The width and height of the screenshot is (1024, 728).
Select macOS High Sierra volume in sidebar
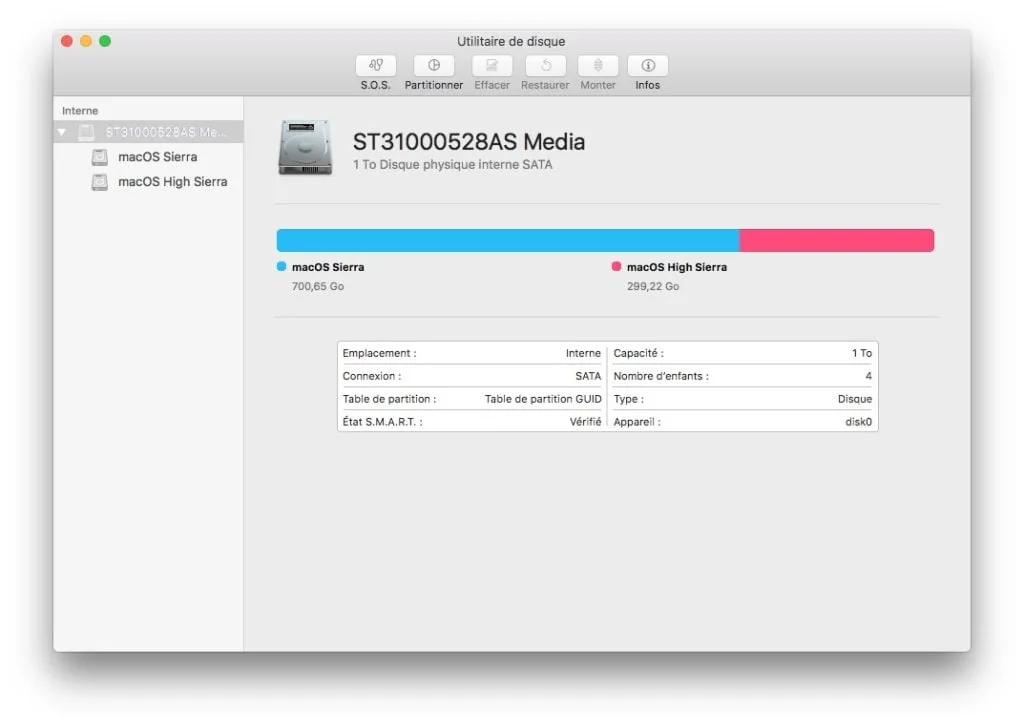(x=149, y=182)
